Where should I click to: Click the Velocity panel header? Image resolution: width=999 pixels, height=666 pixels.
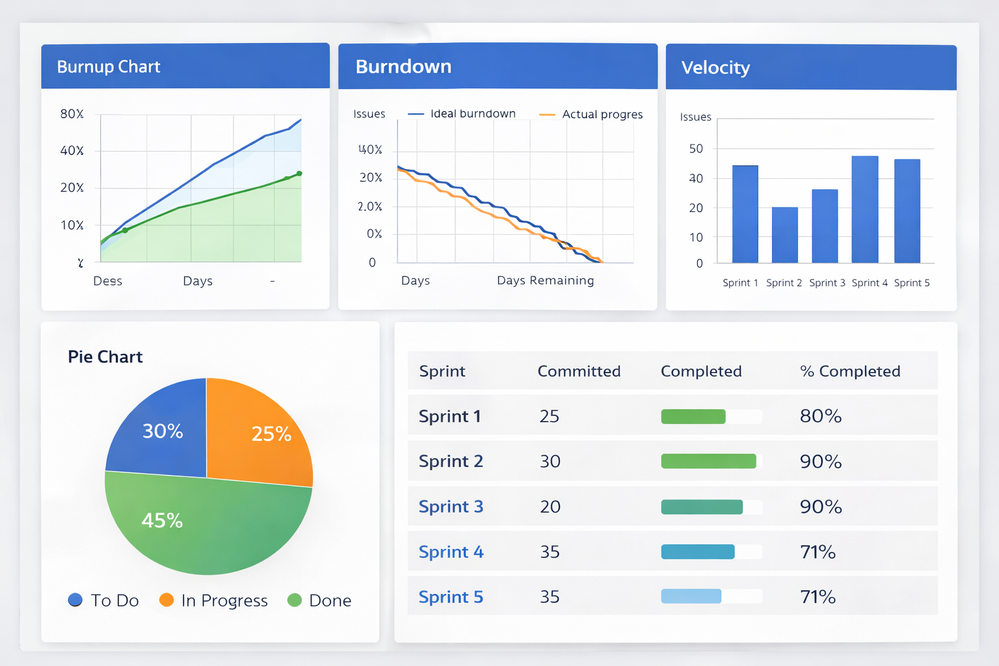(811, 68)
